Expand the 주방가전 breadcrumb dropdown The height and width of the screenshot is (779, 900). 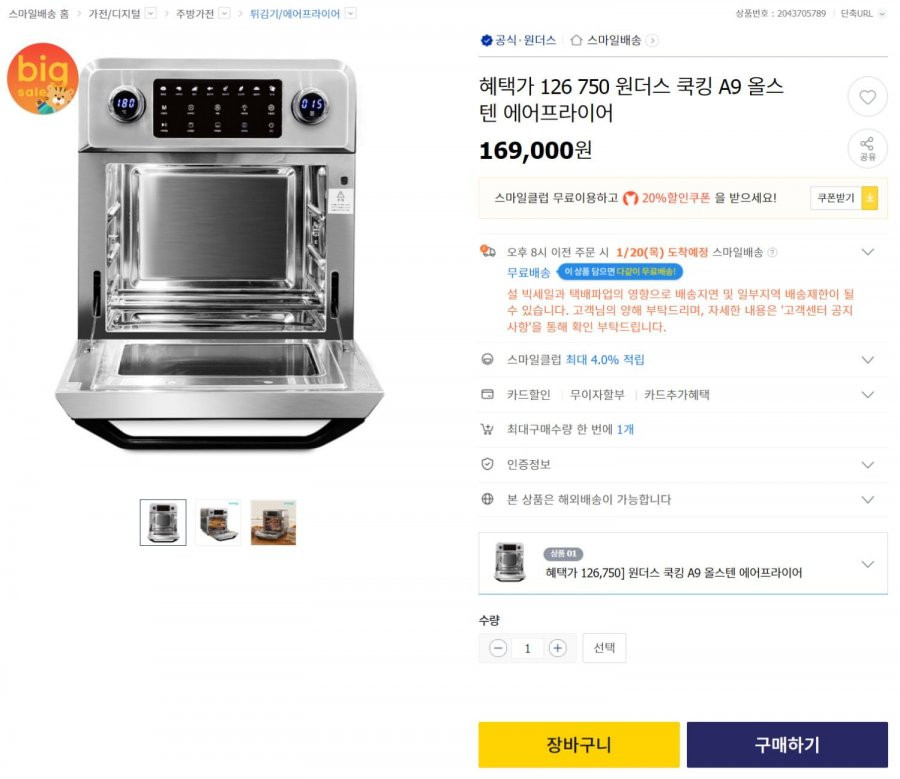point(224,13)
